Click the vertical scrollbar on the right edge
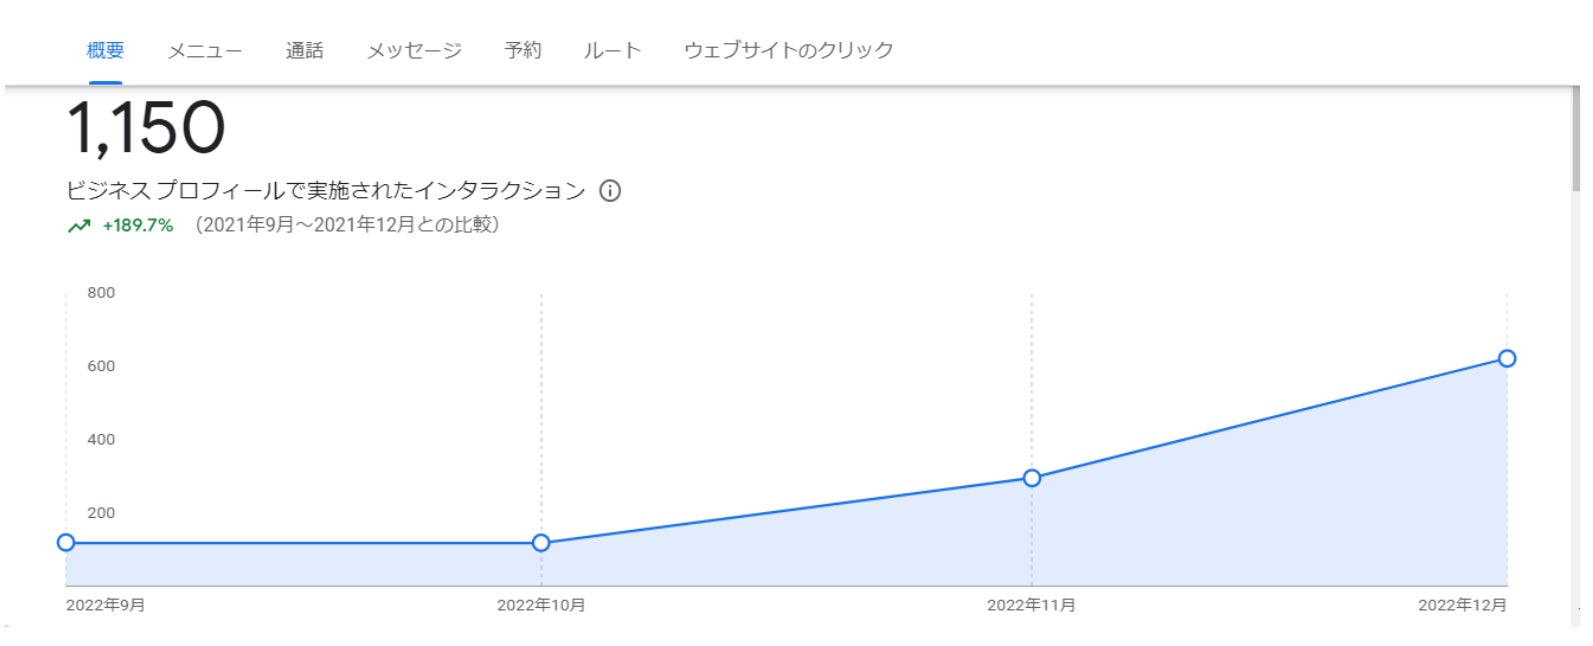Viewport: 1593px width, 646px height. point(1576,140)
